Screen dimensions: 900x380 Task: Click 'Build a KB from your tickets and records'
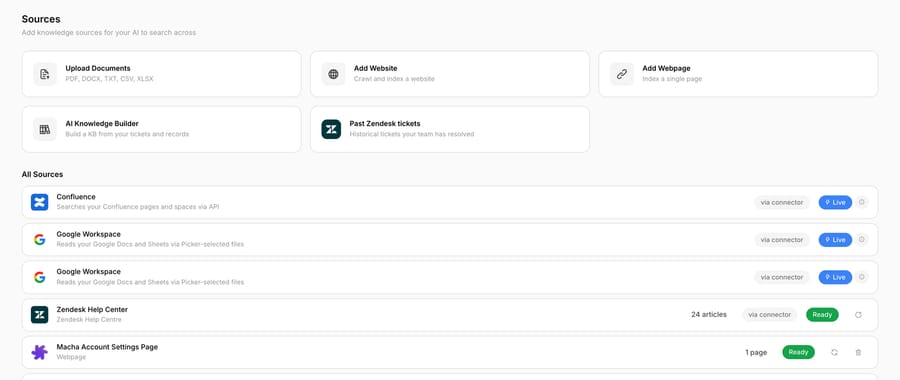127,134
